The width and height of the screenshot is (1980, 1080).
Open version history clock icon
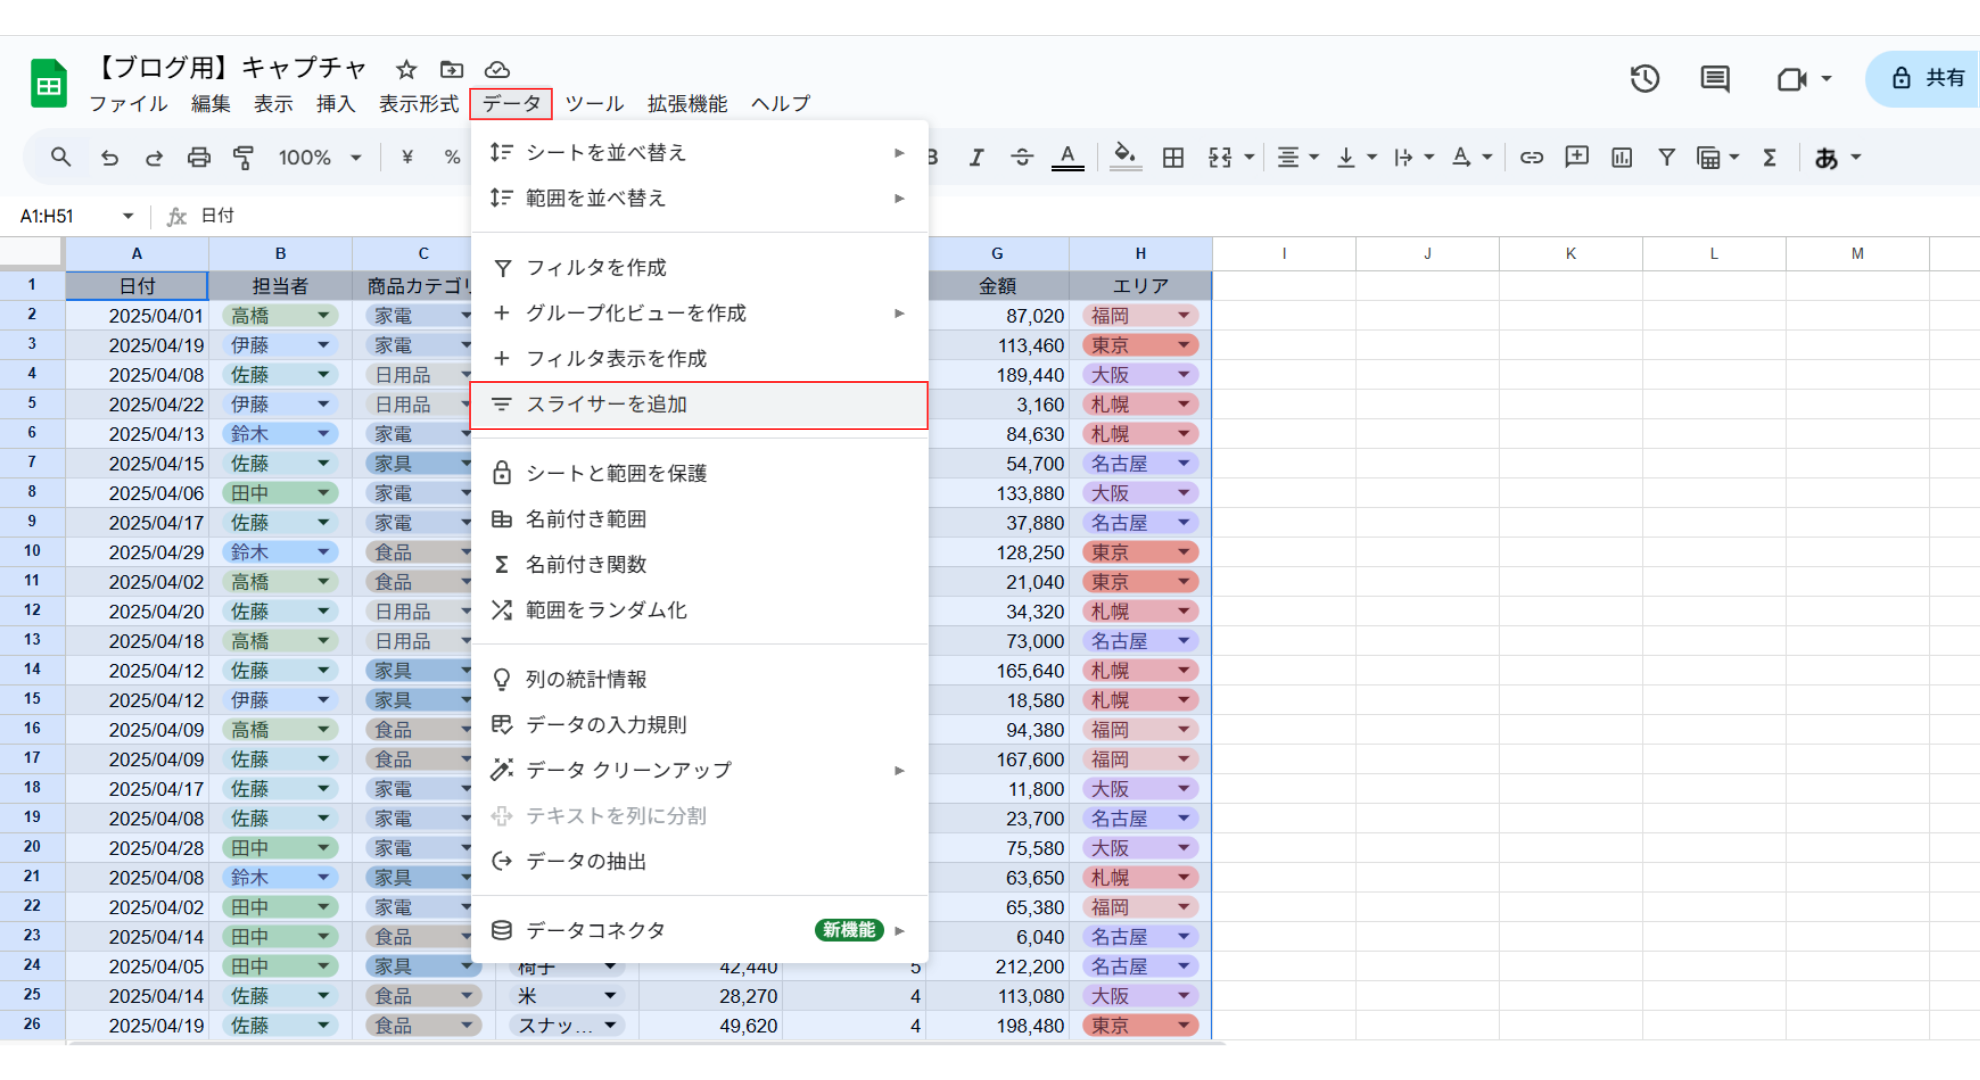(x=1645, y=78)
